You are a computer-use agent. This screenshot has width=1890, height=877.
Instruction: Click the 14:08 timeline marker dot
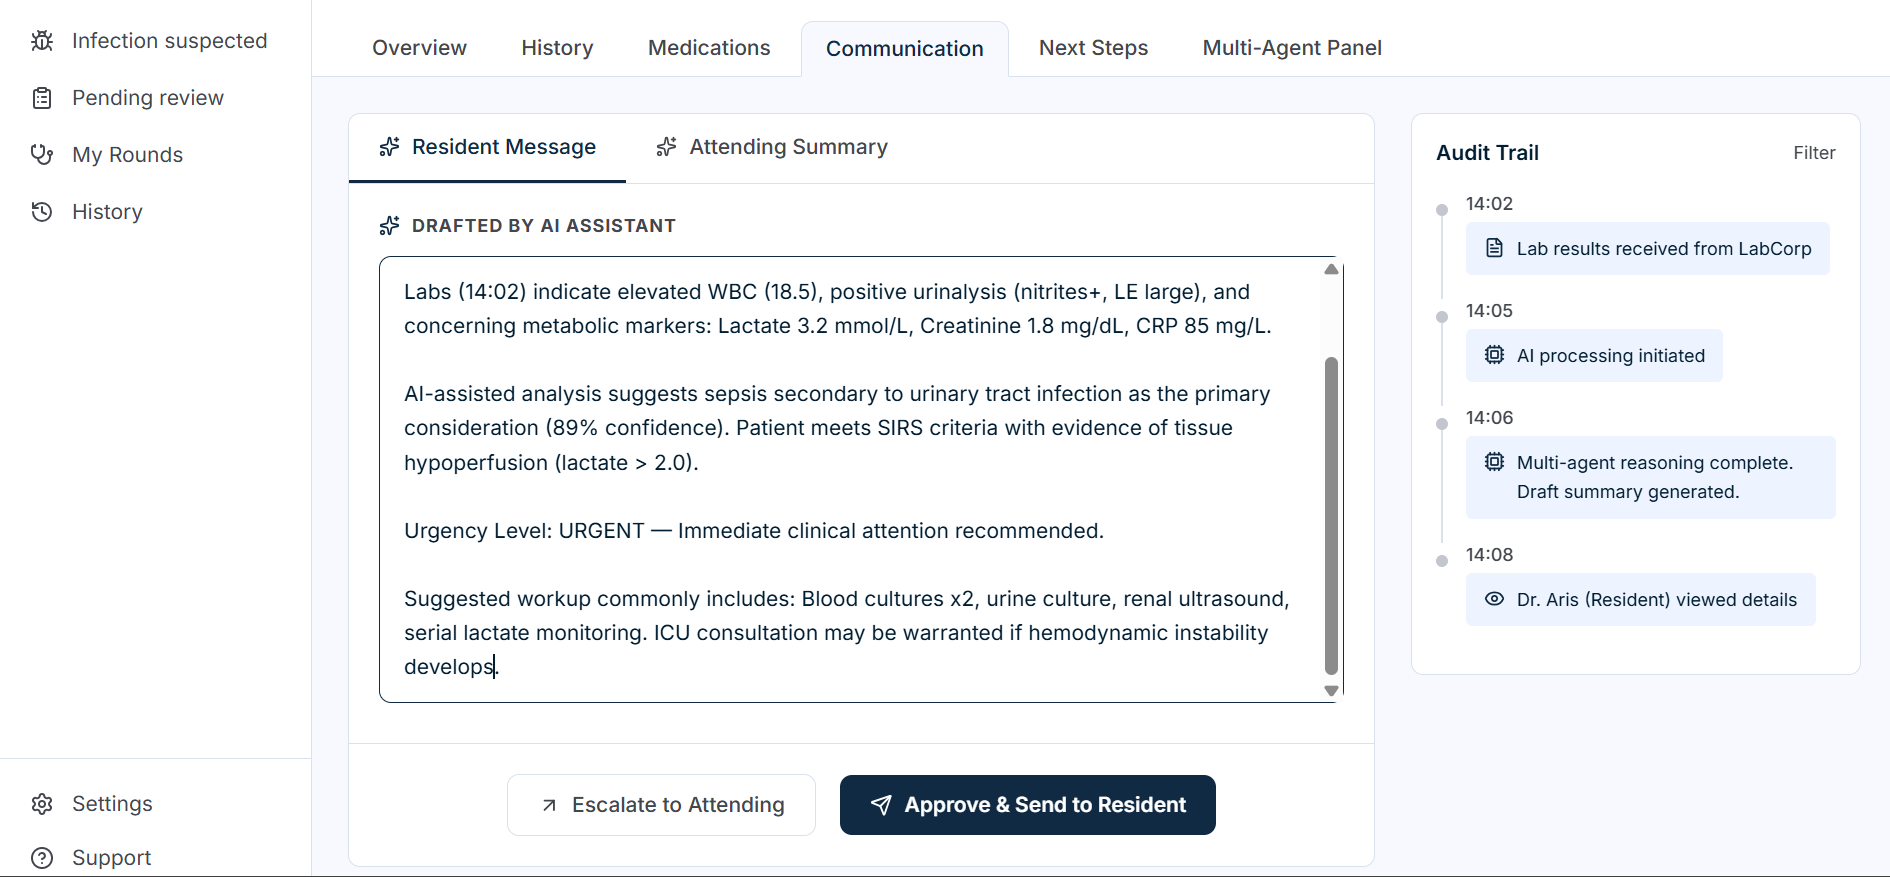1442,561
